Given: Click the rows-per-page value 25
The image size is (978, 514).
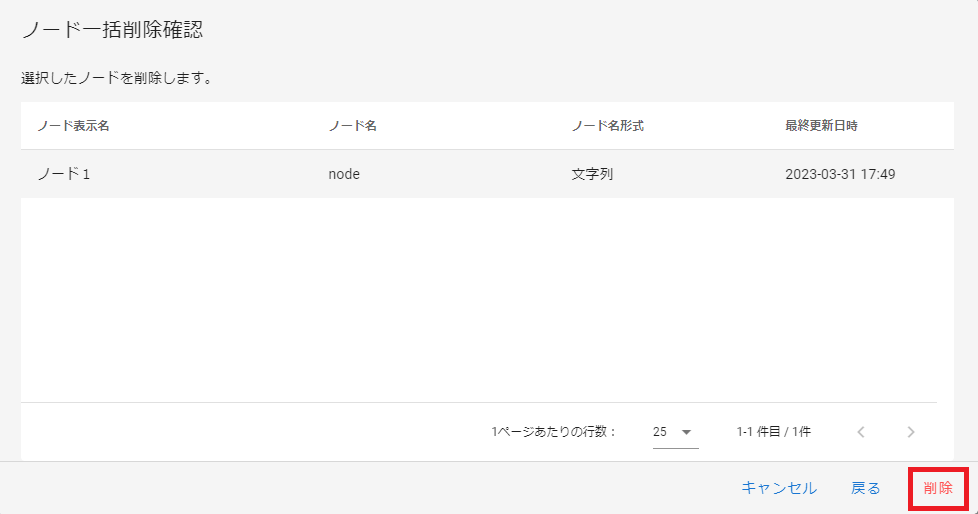Looking at the screenshot, I should [660, 432].
